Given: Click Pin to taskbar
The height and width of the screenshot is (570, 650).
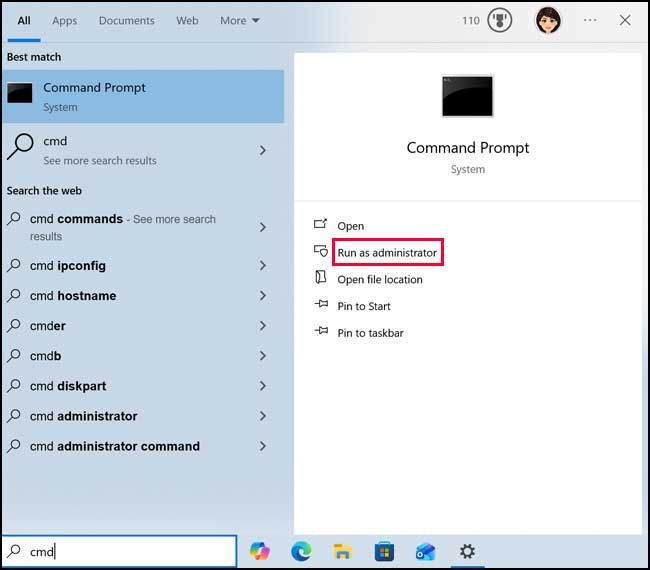Looking at the screenshot, I should (370, 333).
